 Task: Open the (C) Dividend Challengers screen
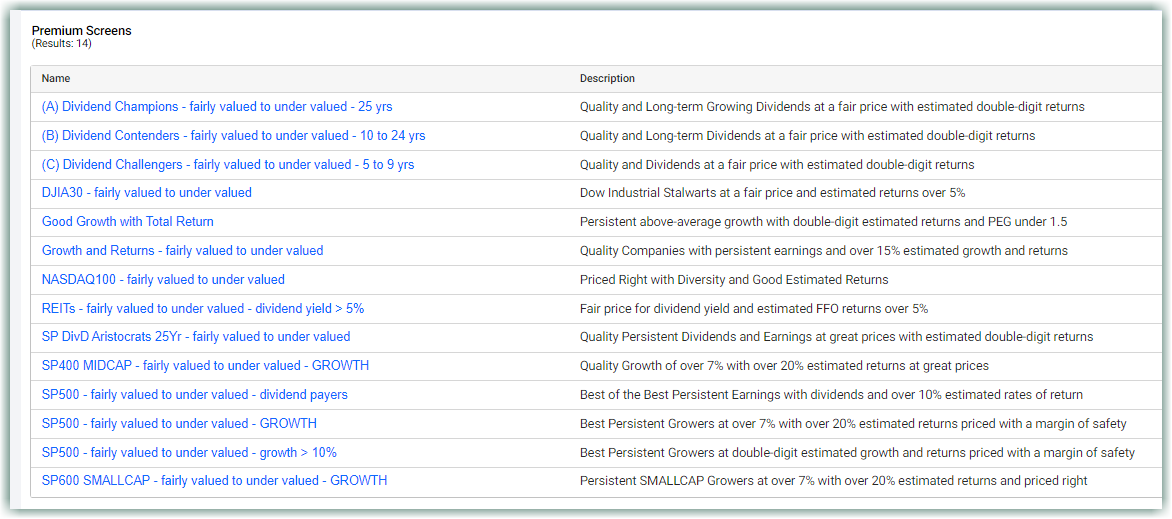[x=228, y=165]
